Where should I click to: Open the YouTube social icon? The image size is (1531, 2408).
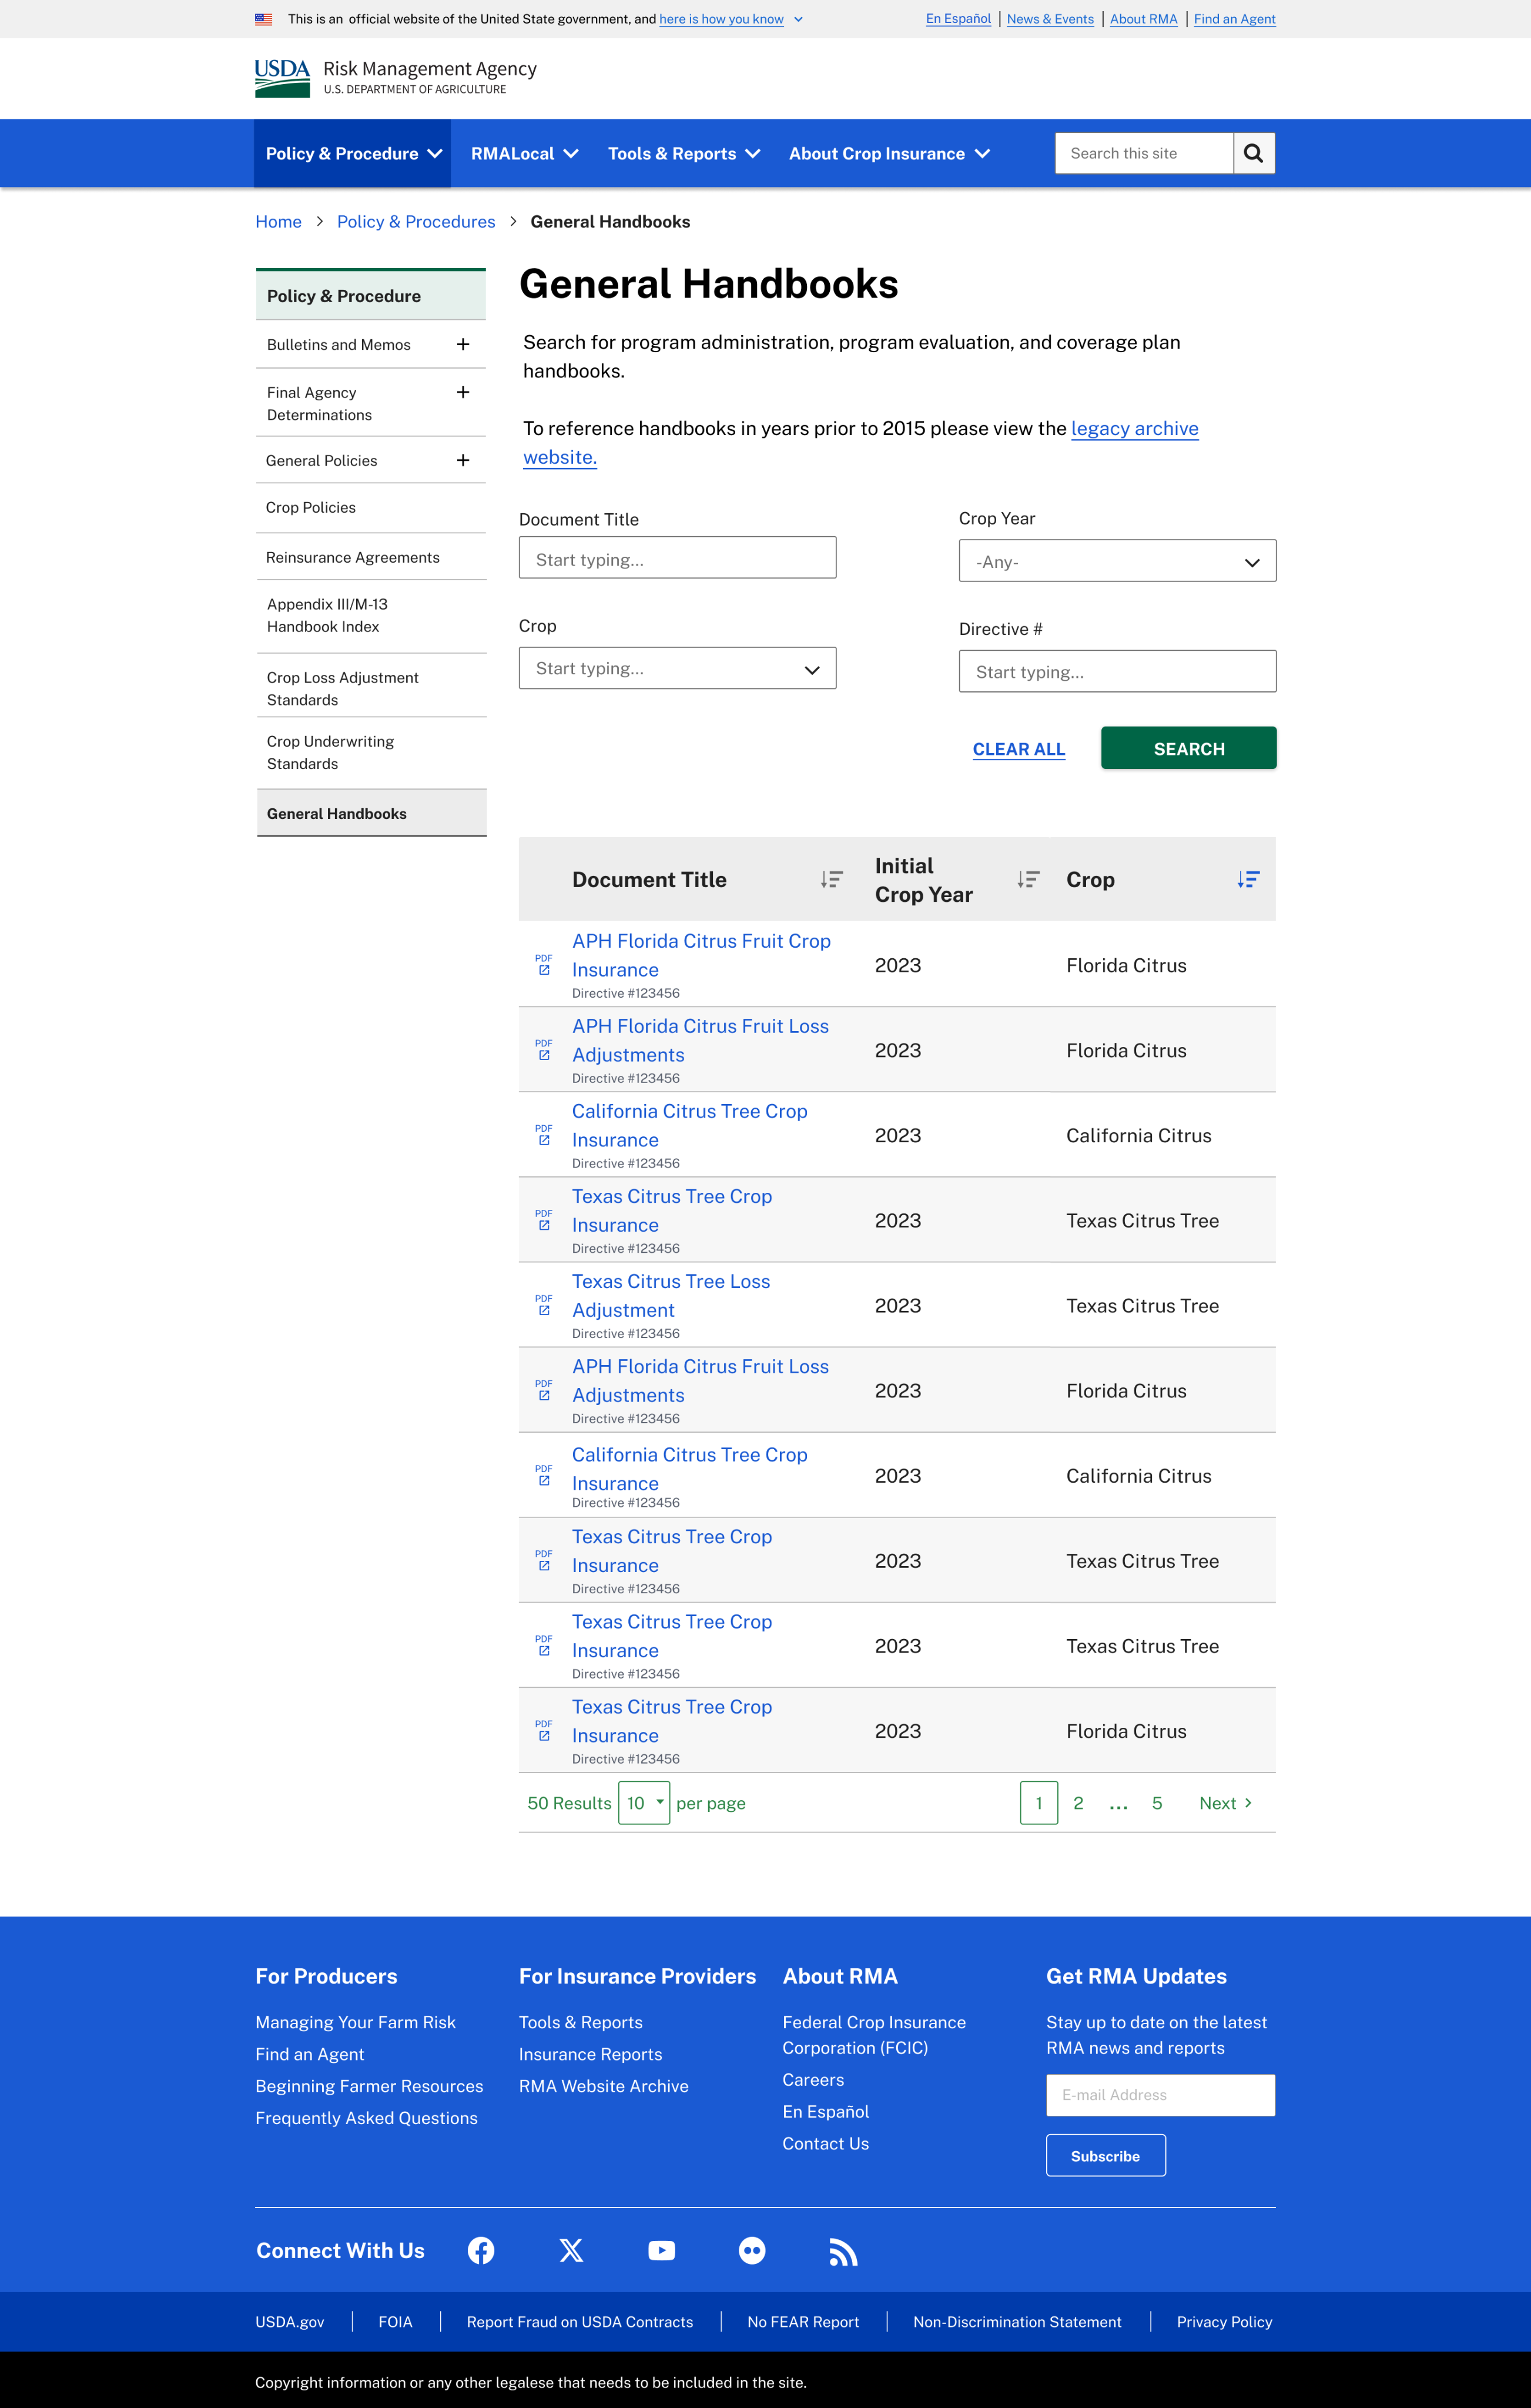tap(661, 2251)
